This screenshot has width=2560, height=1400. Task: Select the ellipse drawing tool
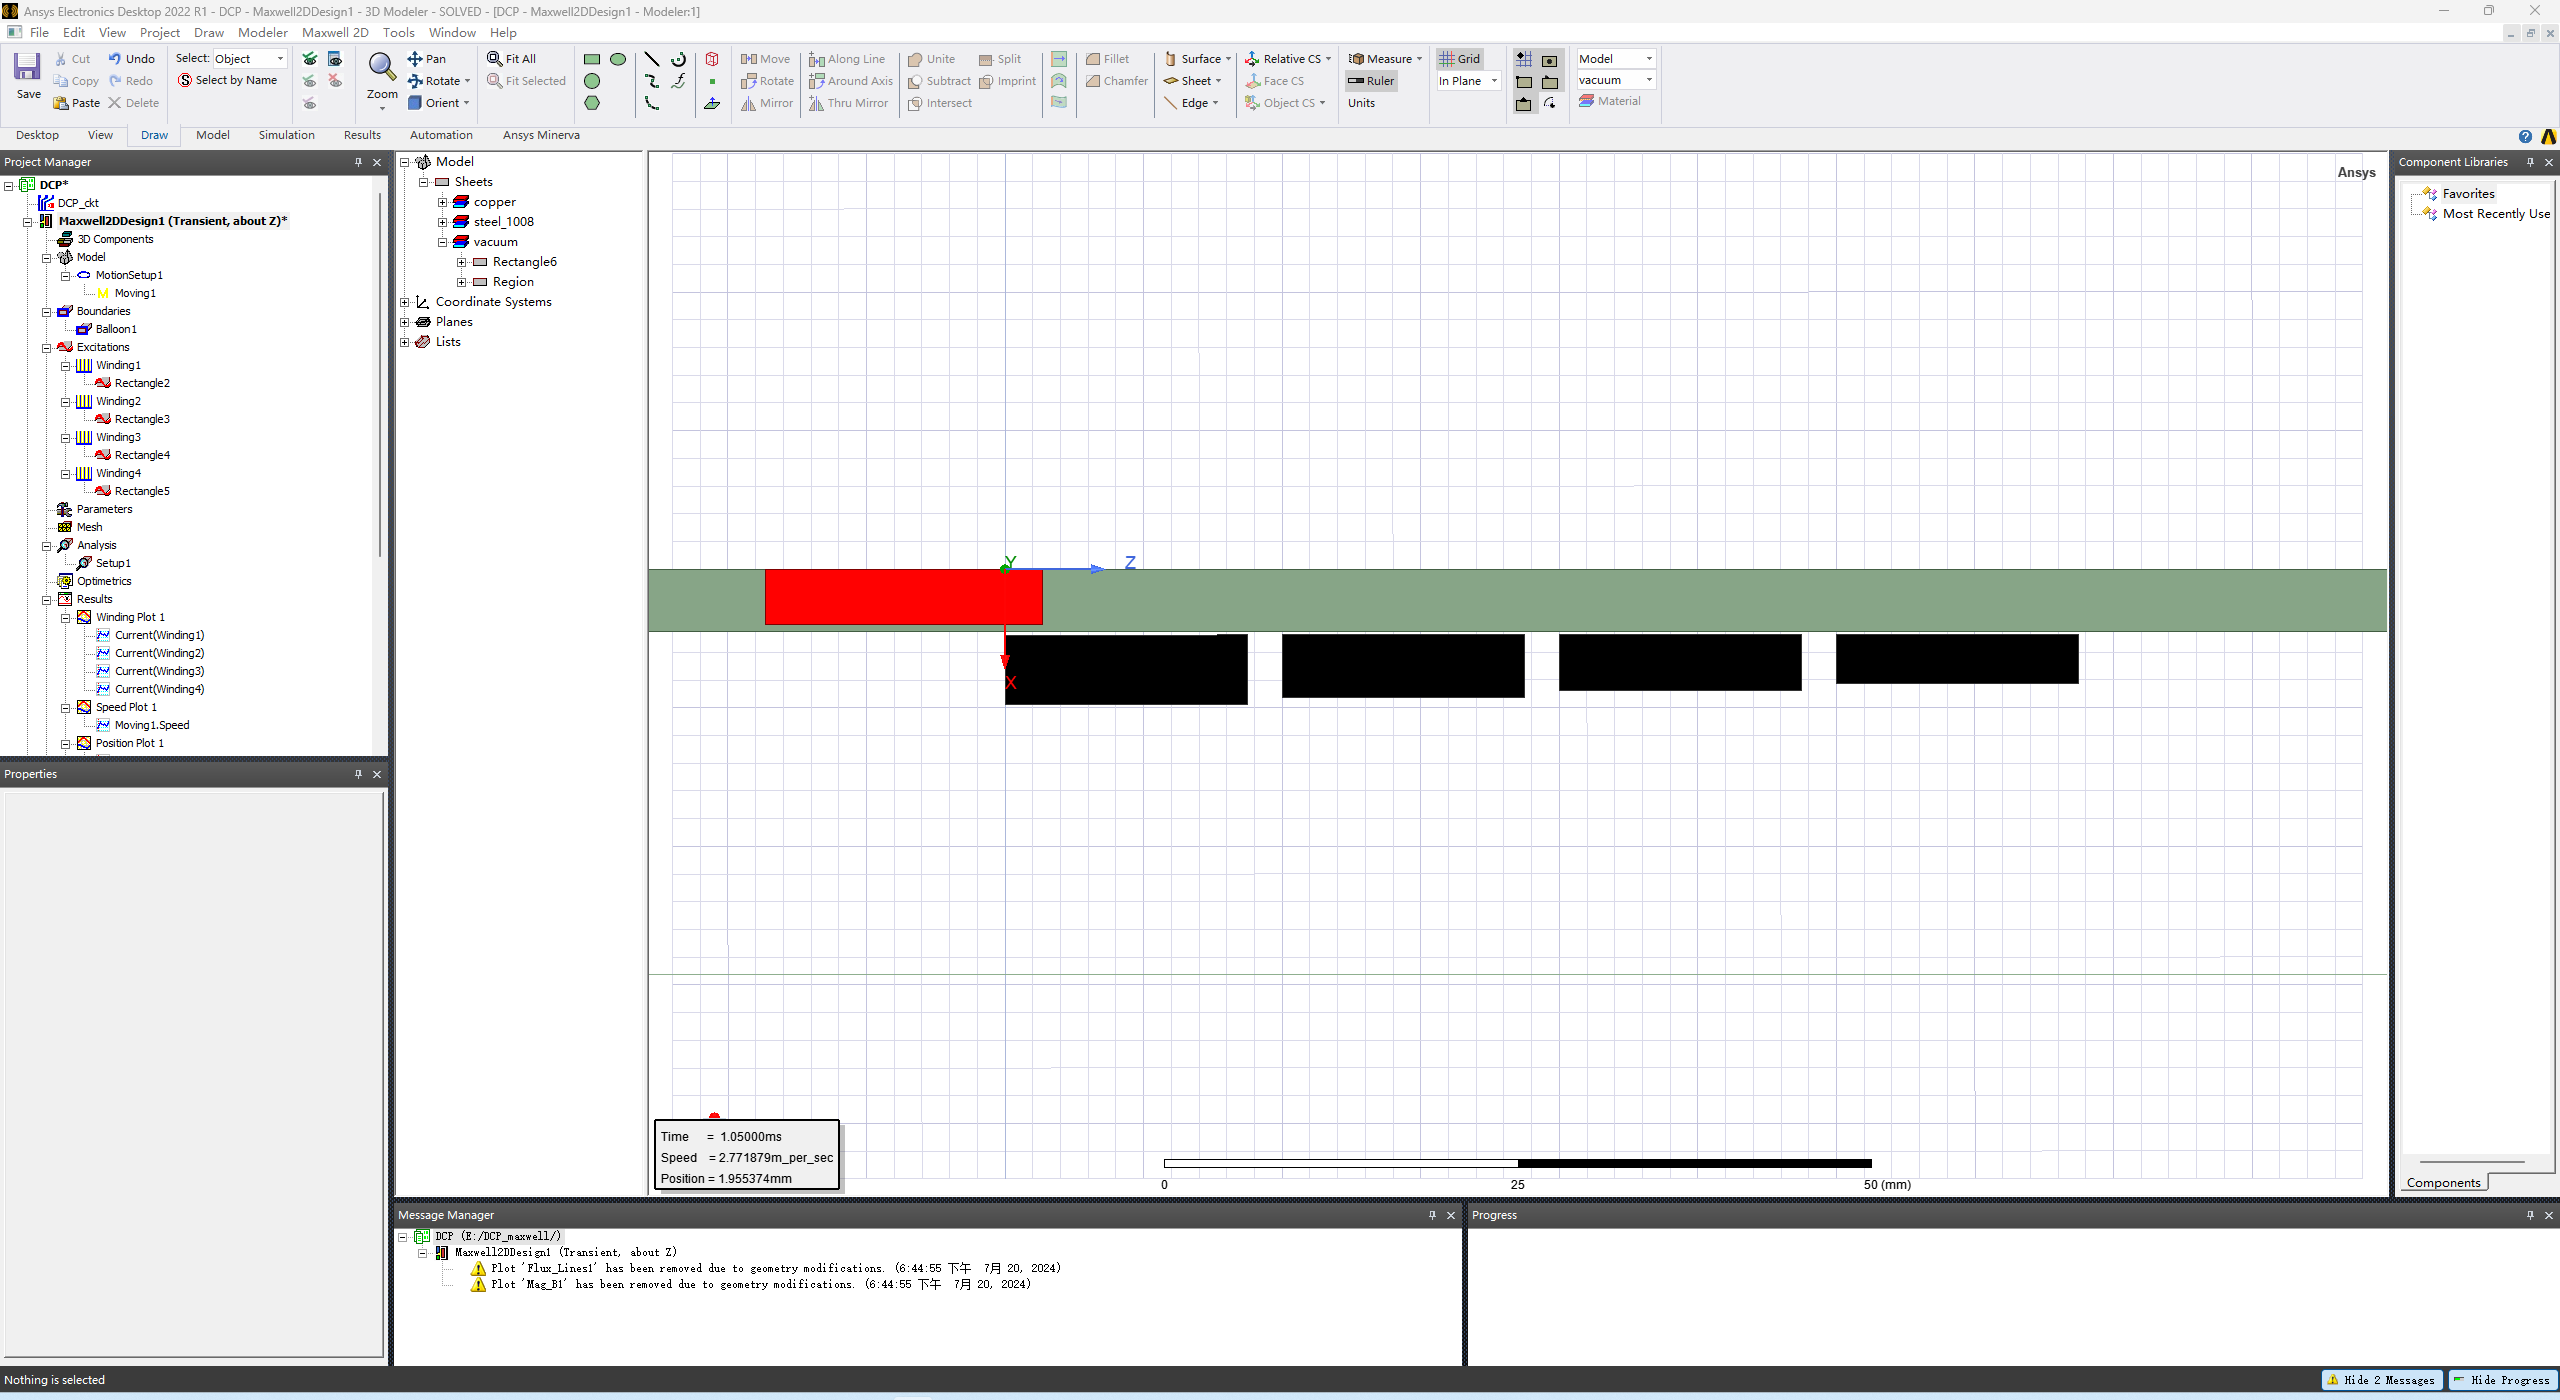coord(618,59)
